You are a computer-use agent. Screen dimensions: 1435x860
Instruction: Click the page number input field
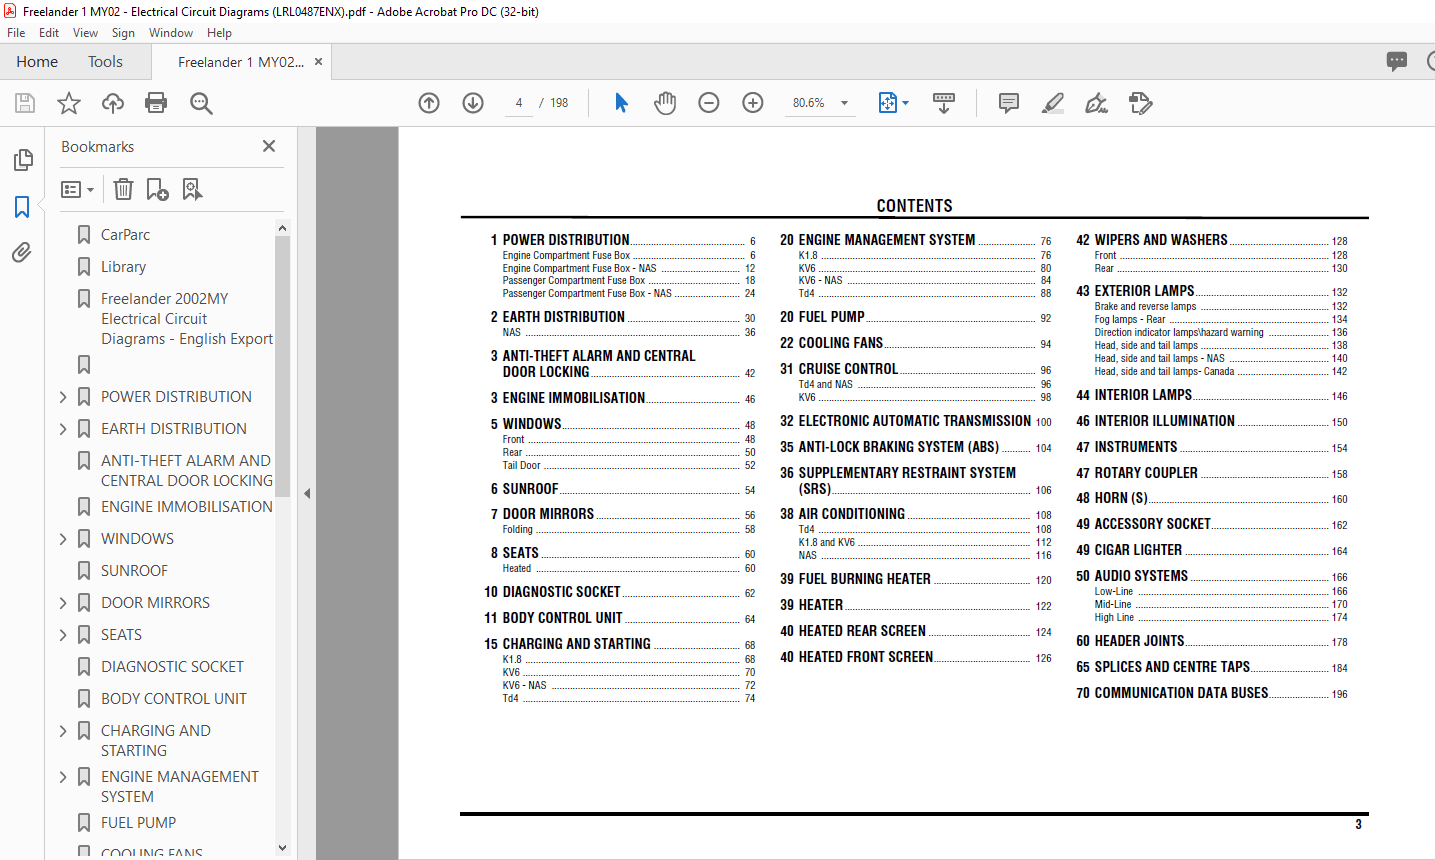click(519, 103)
